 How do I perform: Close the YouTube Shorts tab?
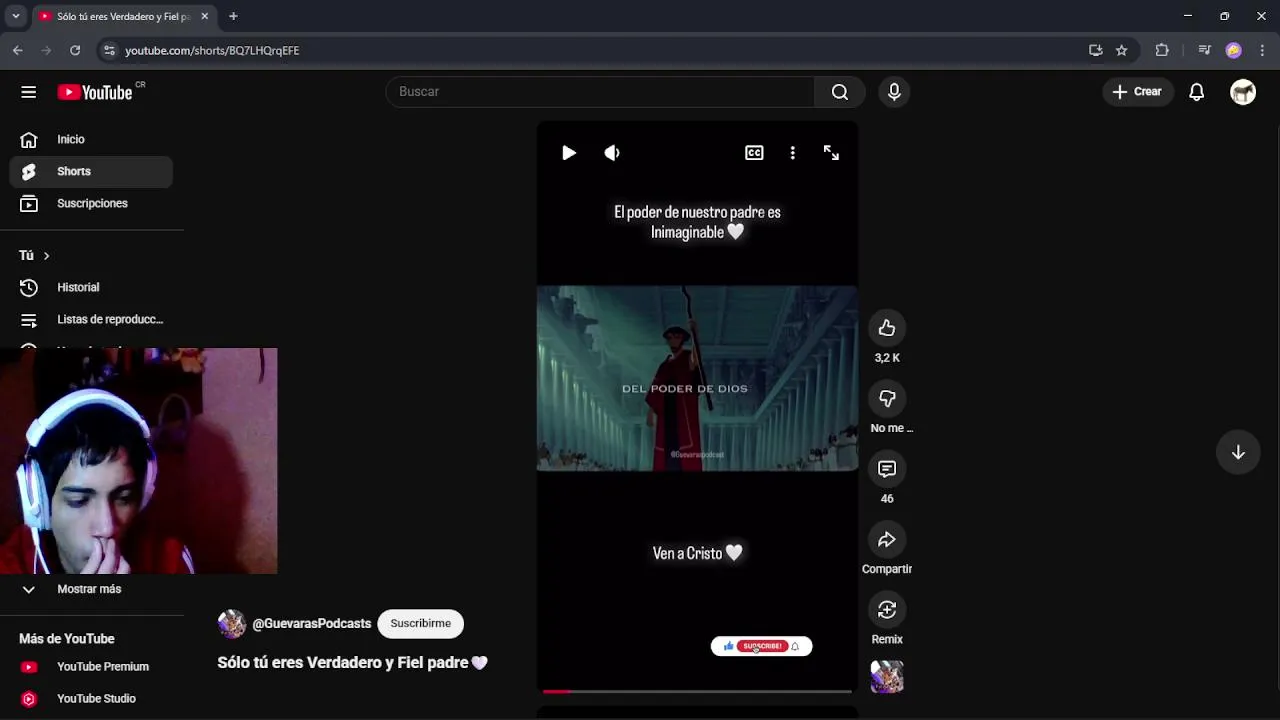[x=205, y=16]
